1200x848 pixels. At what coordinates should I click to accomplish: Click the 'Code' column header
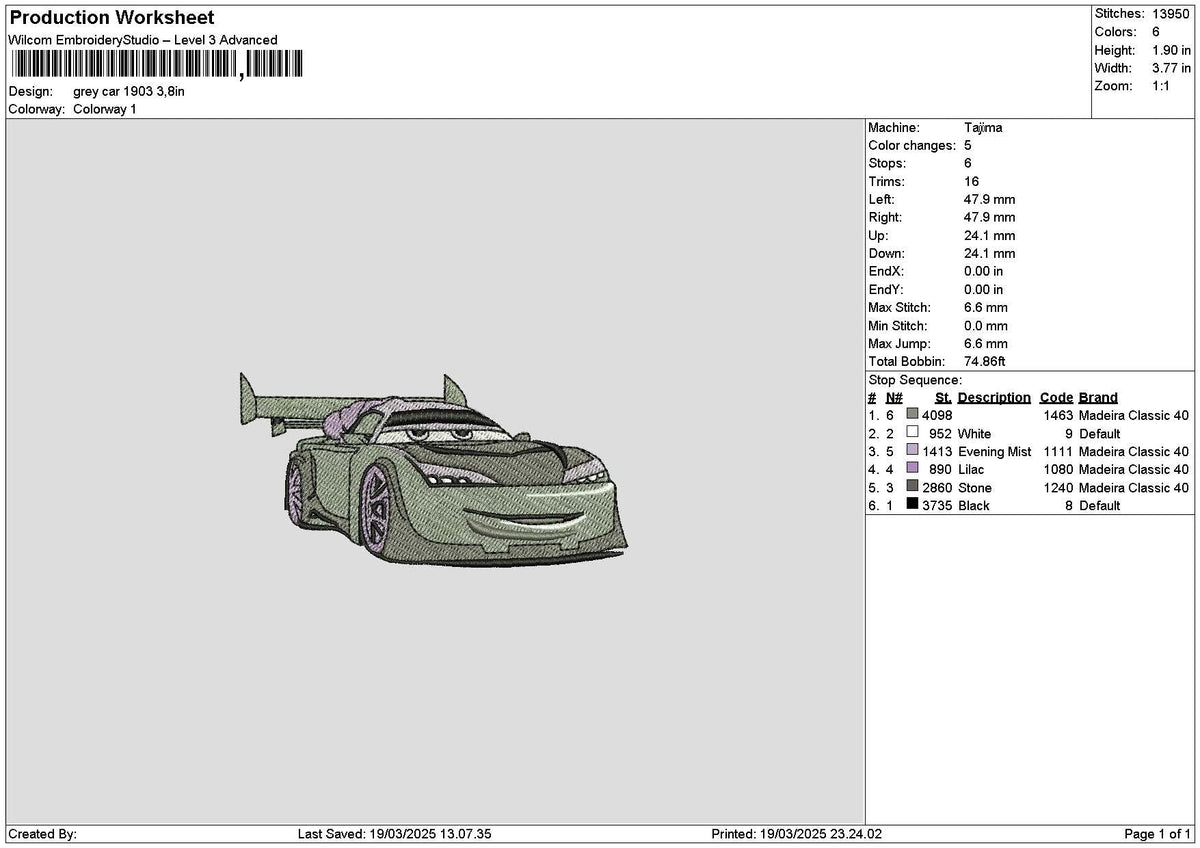(x=1056, y=398)
